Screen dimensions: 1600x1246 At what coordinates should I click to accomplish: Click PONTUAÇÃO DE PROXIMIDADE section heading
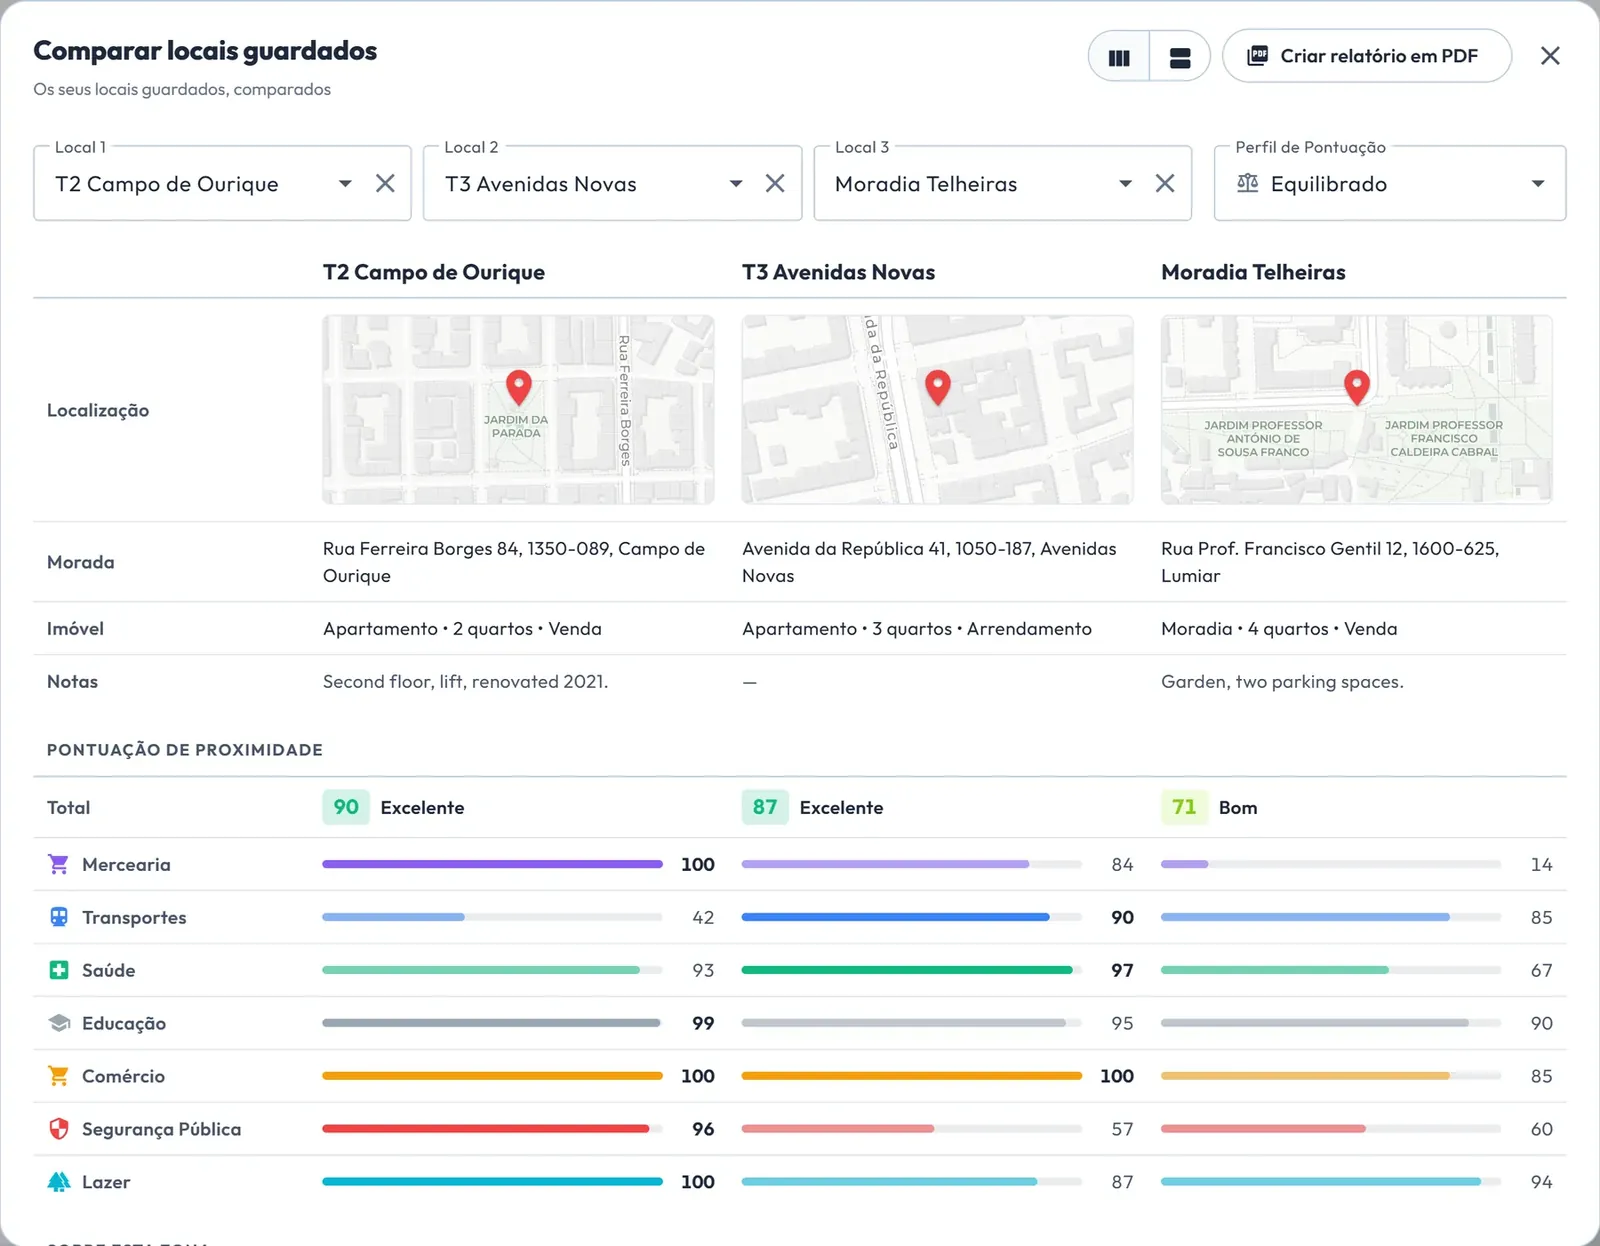coord(185,750)
